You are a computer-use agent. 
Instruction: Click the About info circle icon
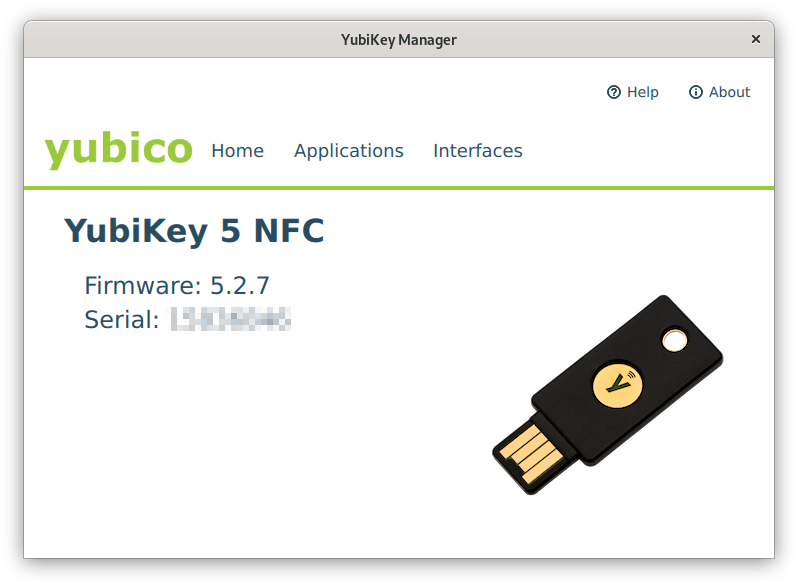[x=696, y=92]
